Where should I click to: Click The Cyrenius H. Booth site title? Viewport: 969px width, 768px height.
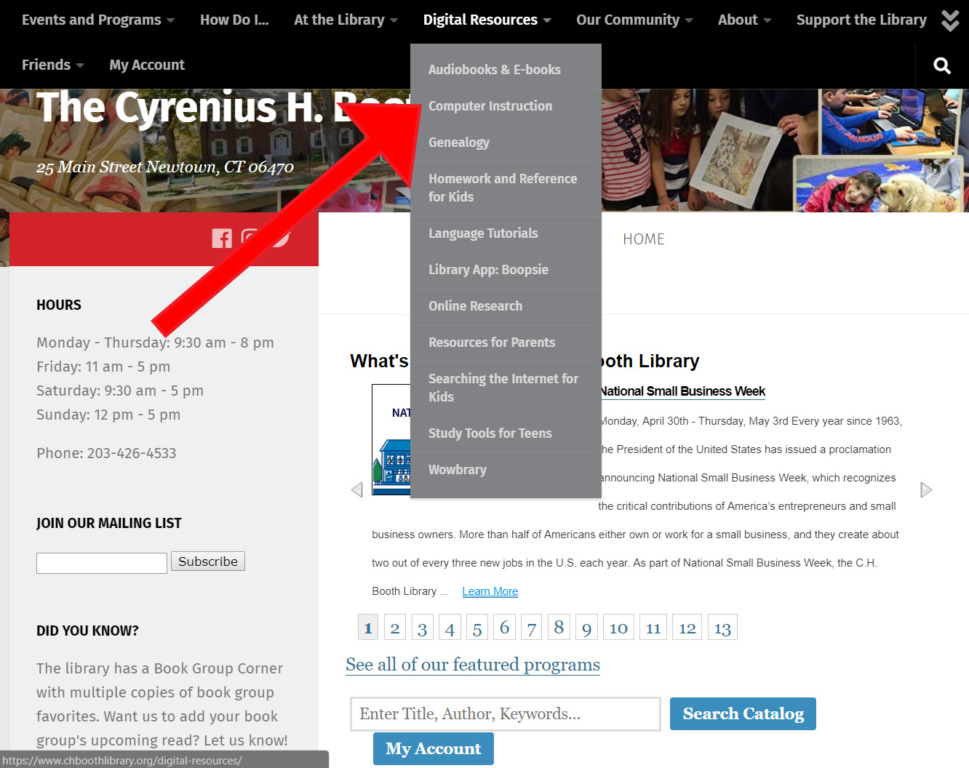coord(222,108)
